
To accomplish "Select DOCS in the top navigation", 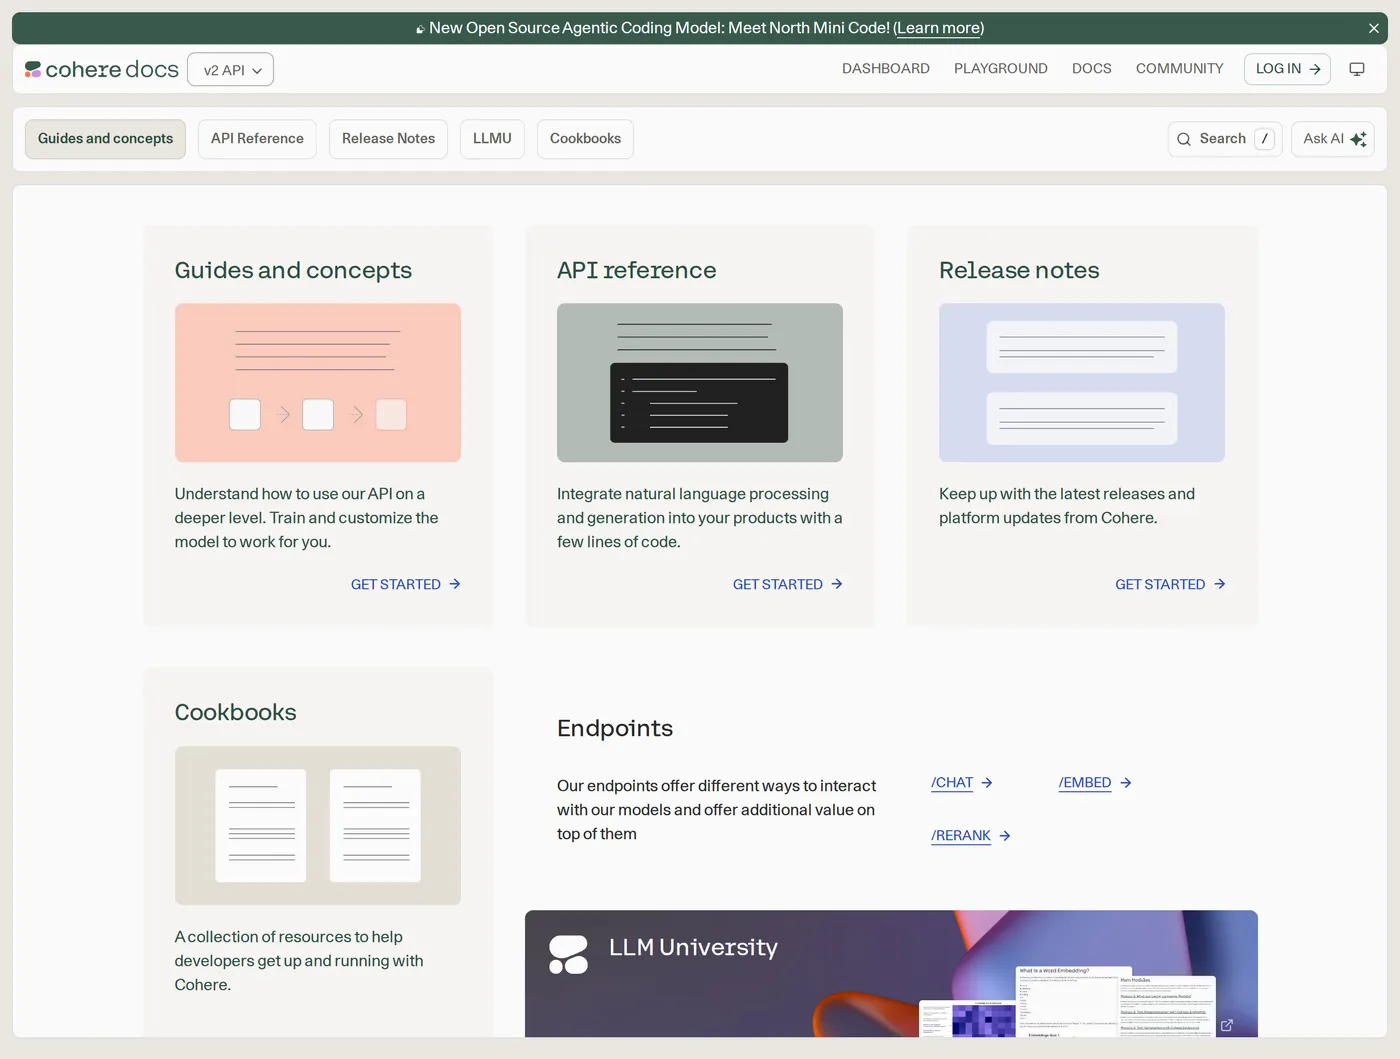I will [1092, 69].
